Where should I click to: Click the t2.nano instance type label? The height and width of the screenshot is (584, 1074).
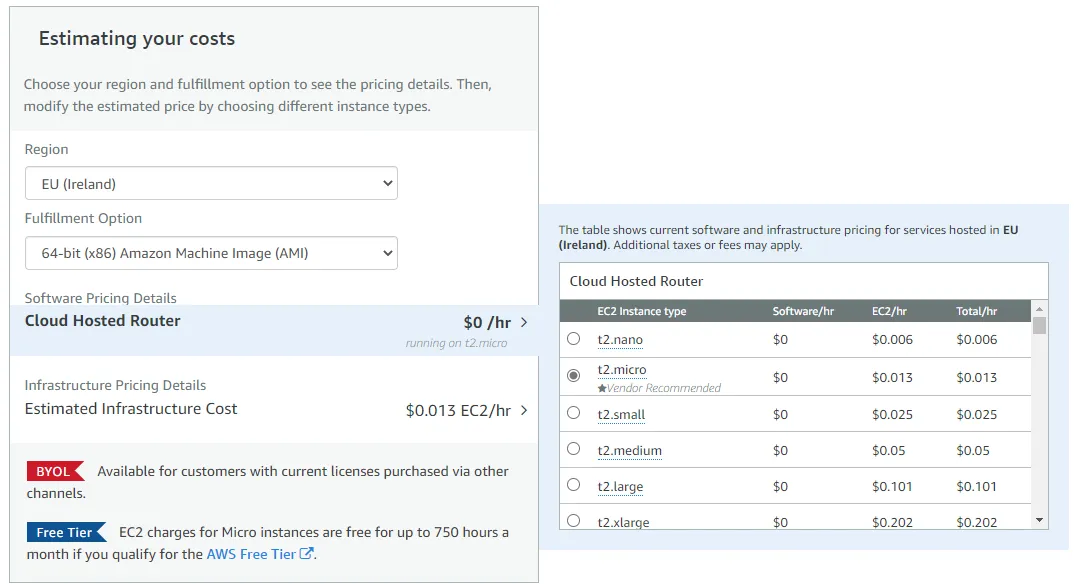pos(620,340)
